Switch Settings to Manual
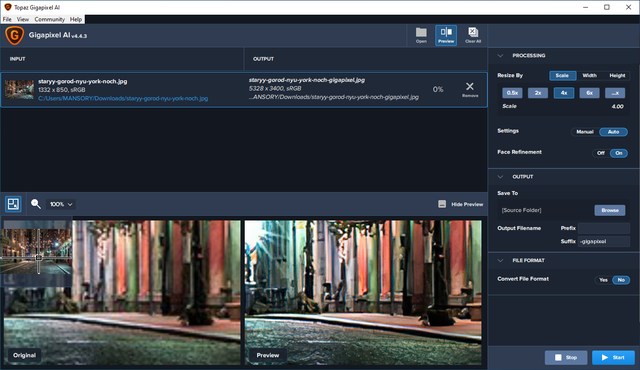 coord(584,132)
